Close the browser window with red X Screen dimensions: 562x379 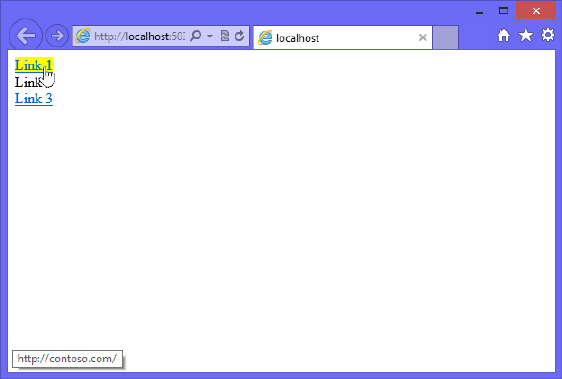coord(536,10)
